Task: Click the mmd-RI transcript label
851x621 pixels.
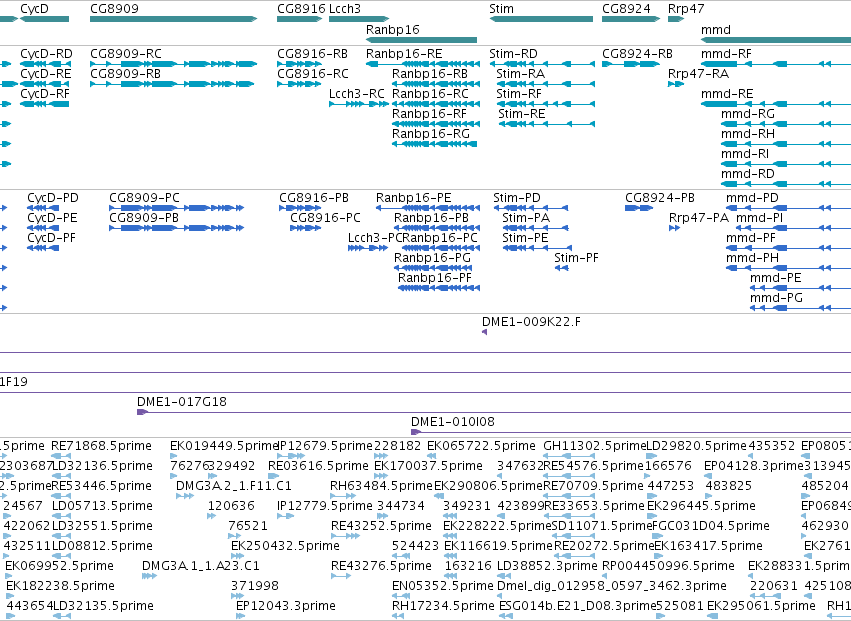Action: [745, 154]
